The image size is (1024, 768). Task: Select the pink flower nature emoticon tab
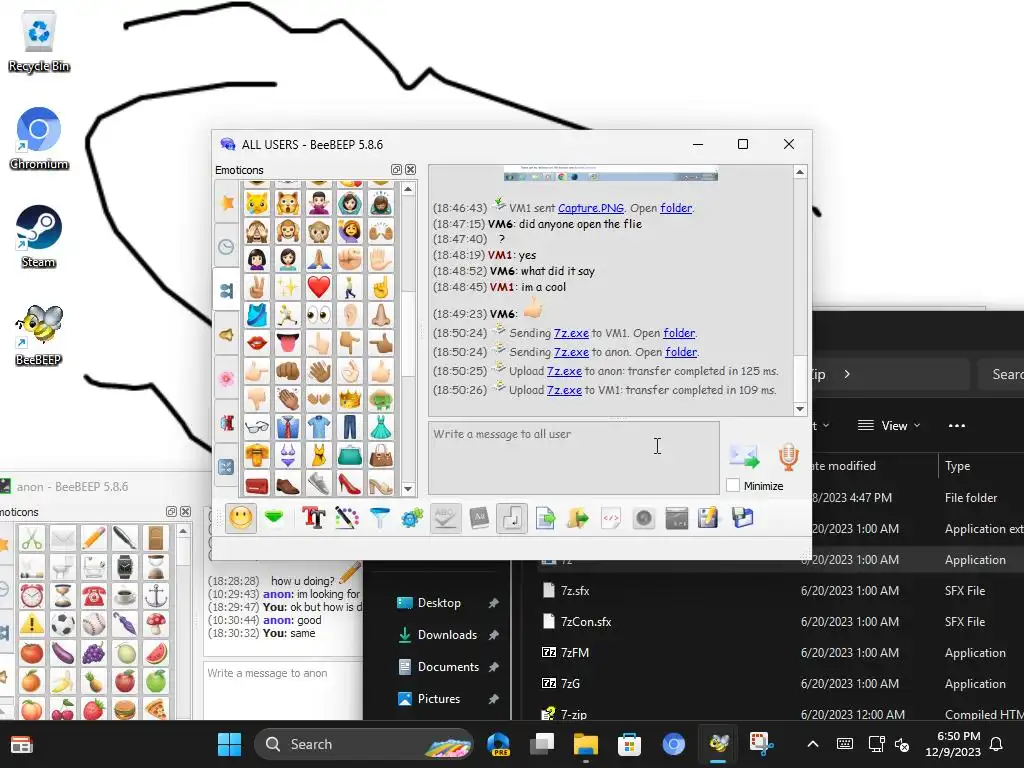coord(227,379)
